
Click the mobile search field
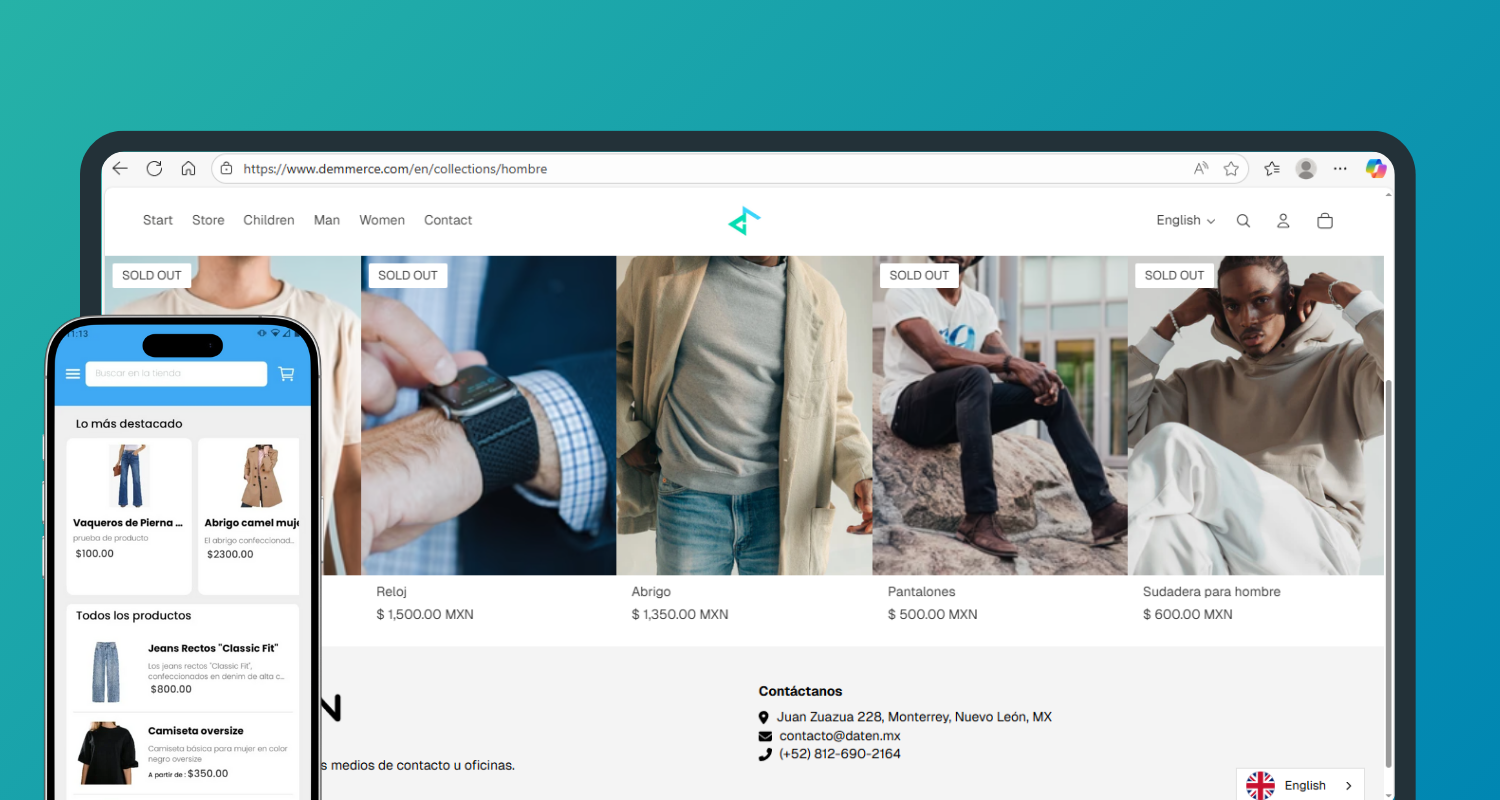(x=176, y=374)
